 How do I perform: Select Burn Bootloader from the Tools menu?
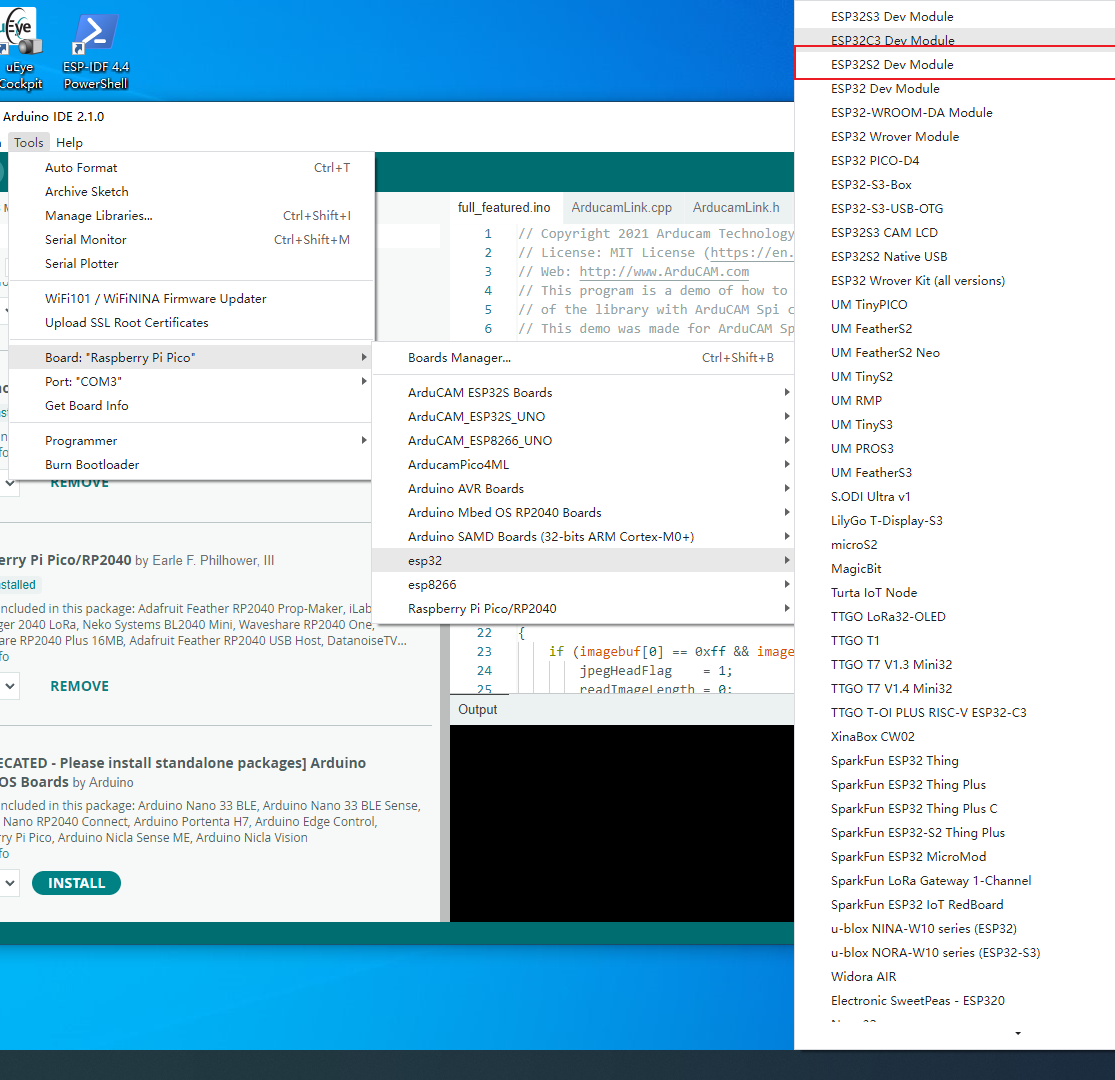pos(191,464)
